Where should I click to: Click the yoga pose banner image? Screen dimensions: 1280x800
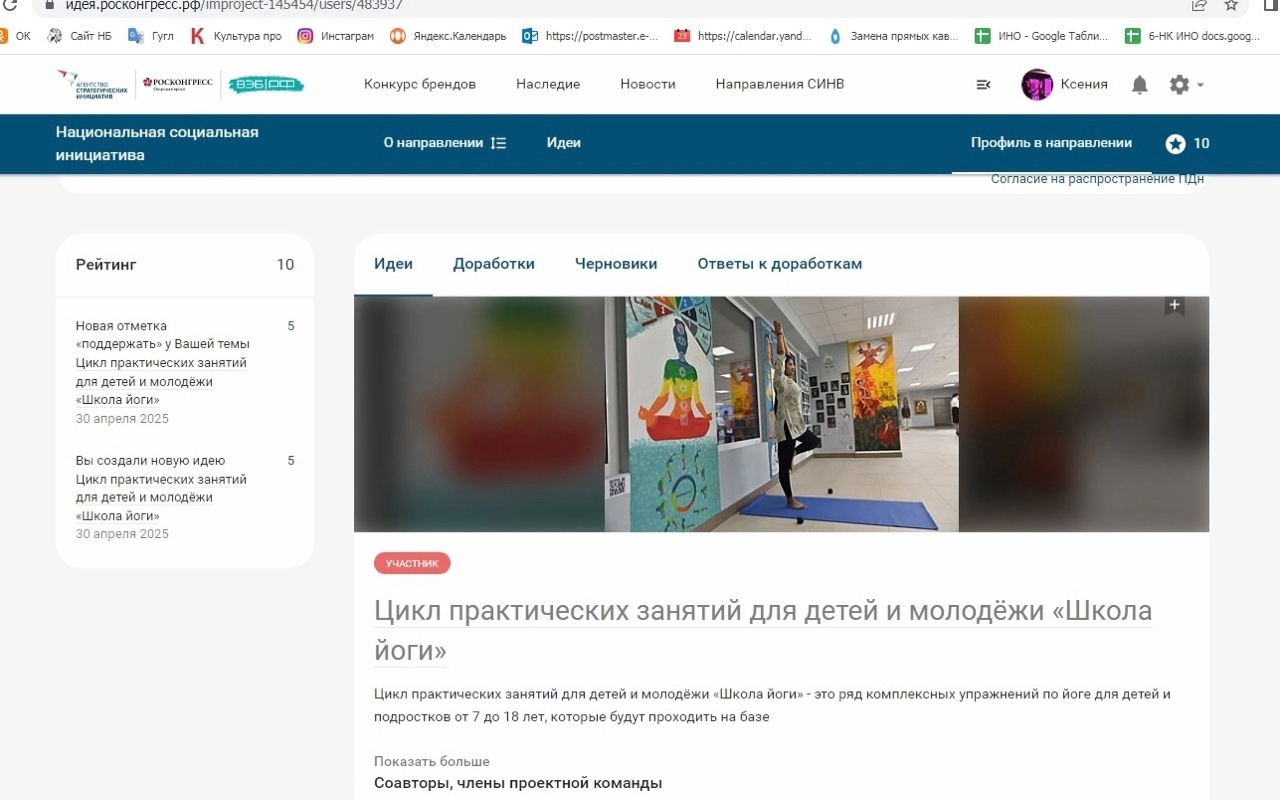781,414
